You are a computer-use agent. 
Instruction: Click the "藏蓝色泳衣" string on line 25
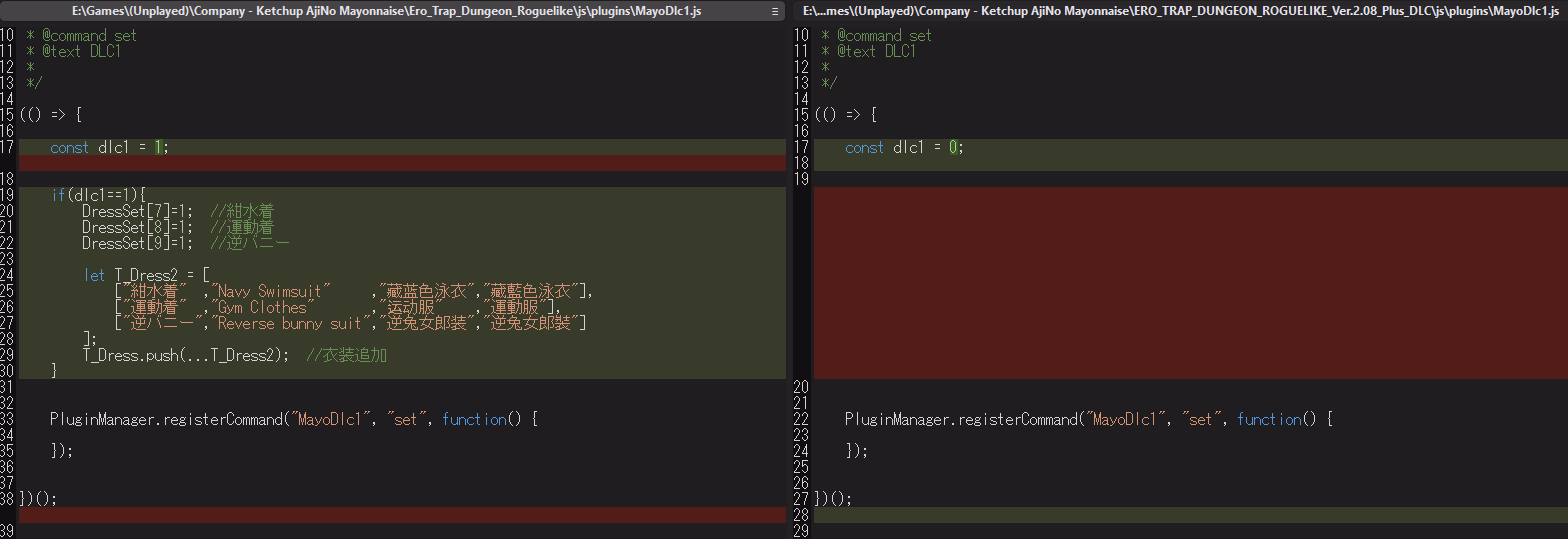coord(428,291)
